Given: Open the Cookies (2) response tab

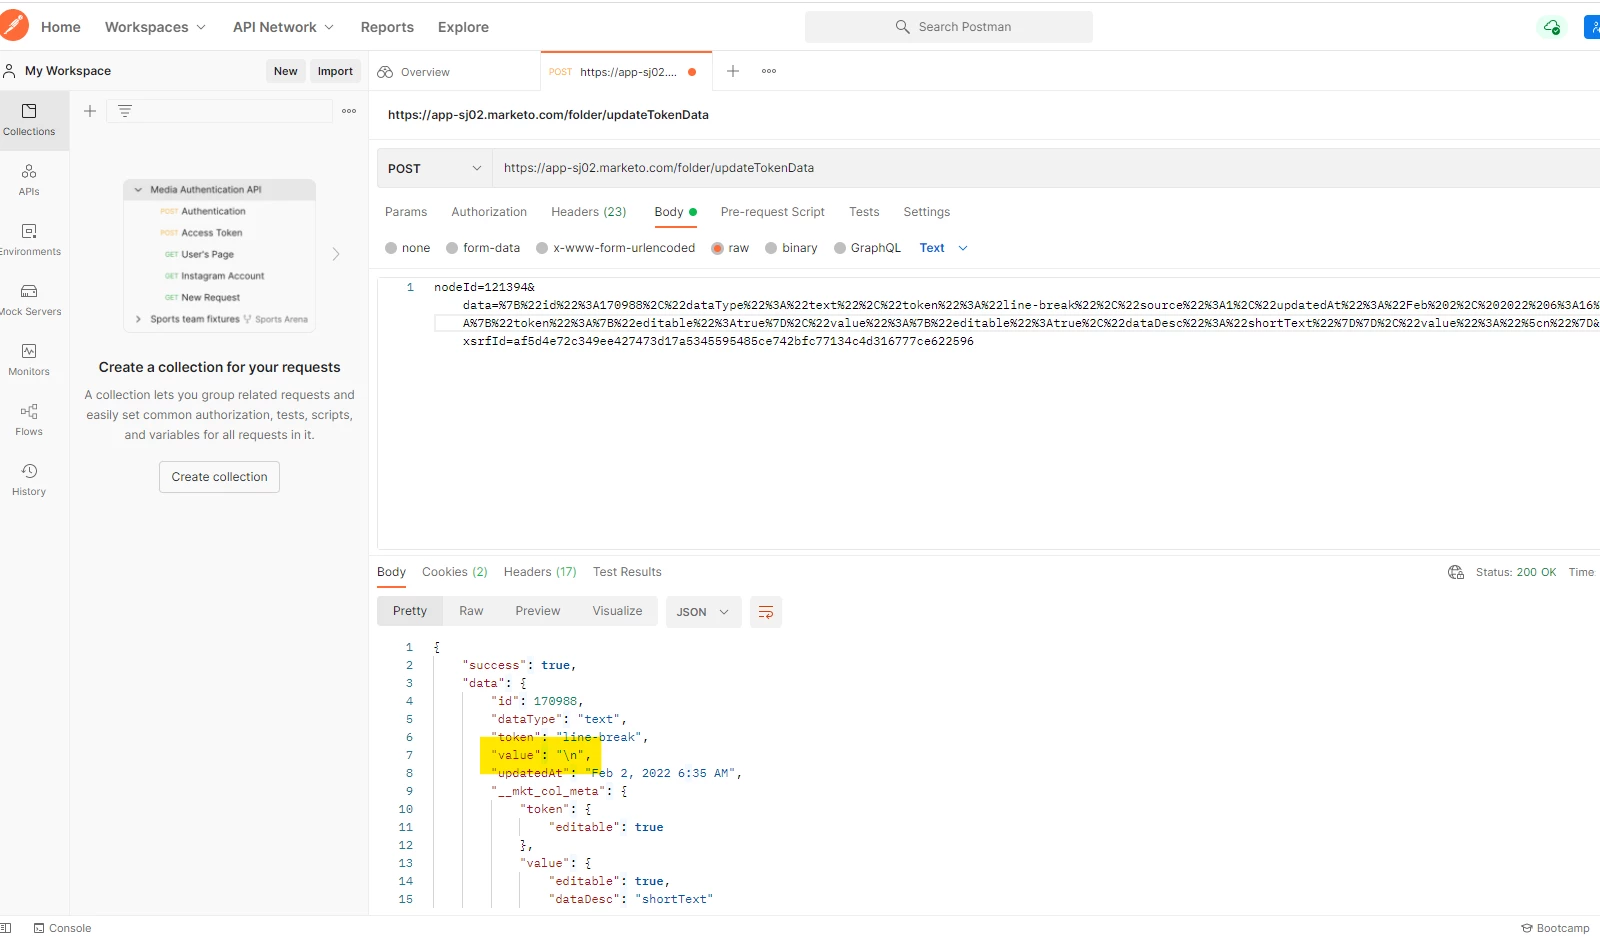Looking at the screenshot, I should click(x=455, y=572).
